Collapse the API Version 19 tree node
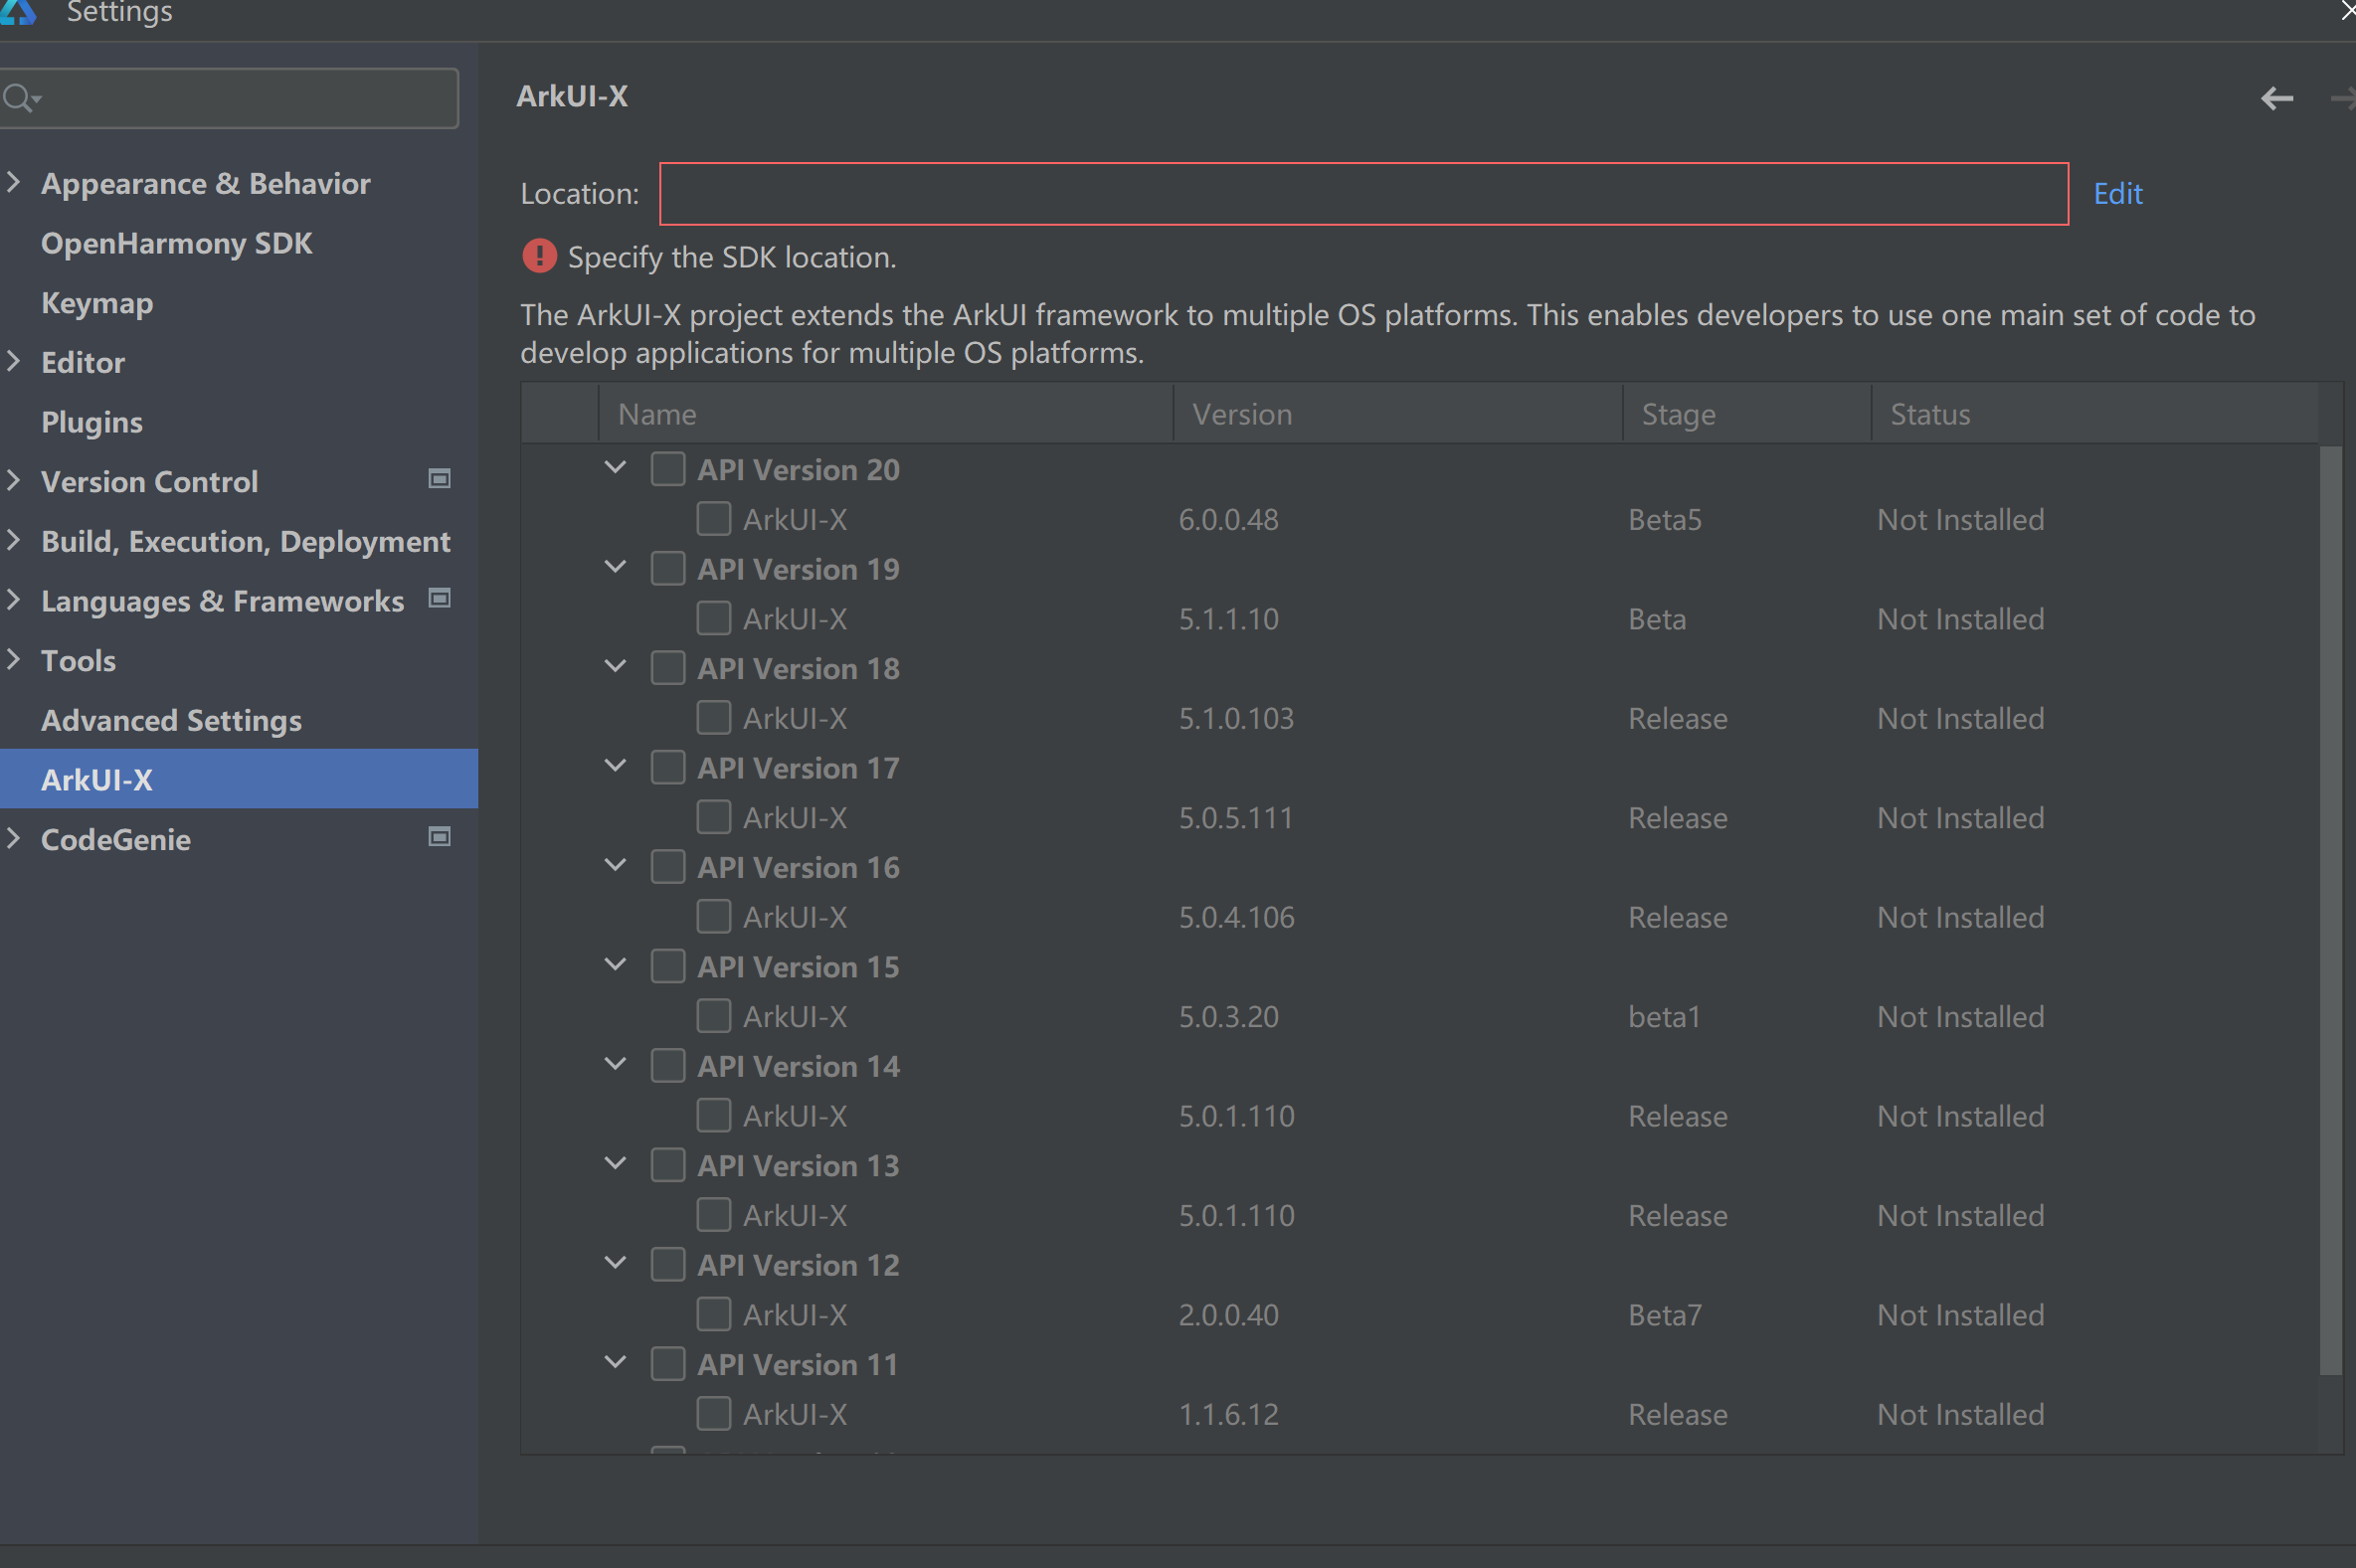Viewport: 2356px width, 1568px height. click(616, 567)
